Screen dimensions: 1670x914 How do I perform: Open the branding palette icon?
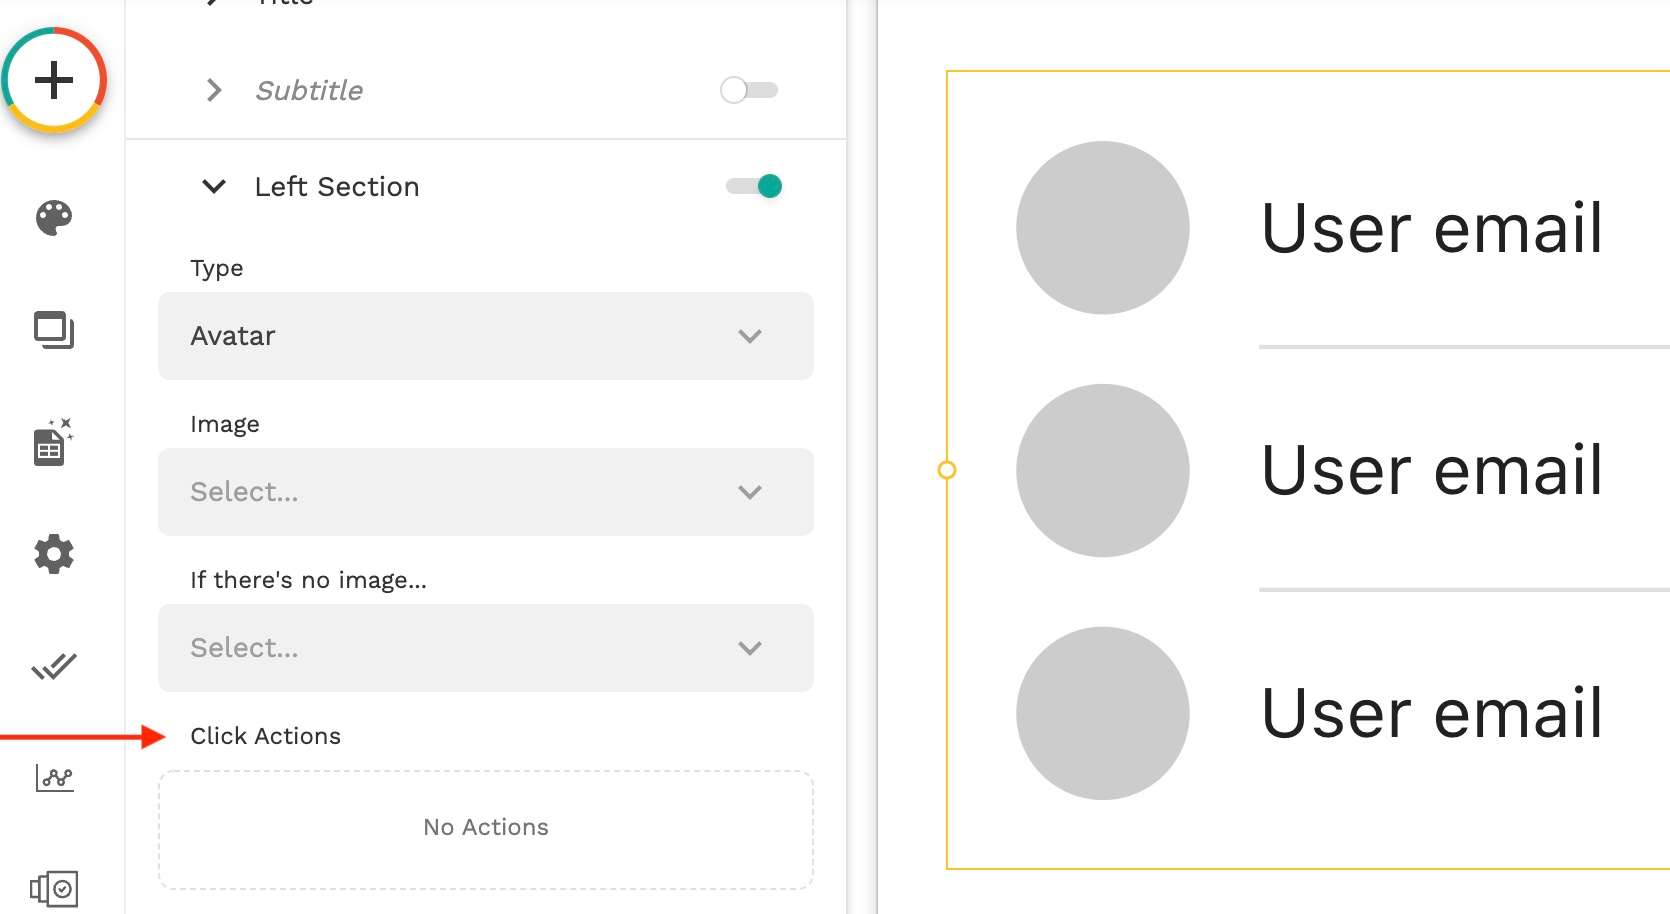[54, 218]
